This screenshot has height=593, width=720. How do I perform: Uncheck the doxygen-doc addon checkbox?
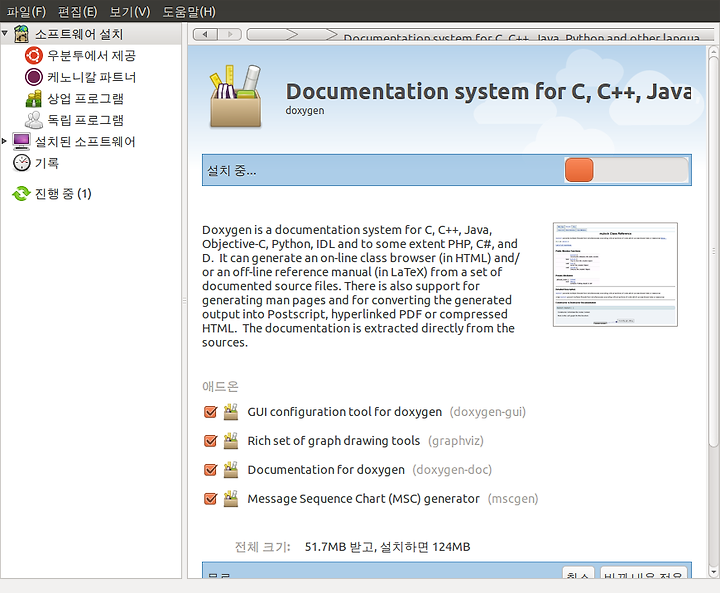point(210,470)
